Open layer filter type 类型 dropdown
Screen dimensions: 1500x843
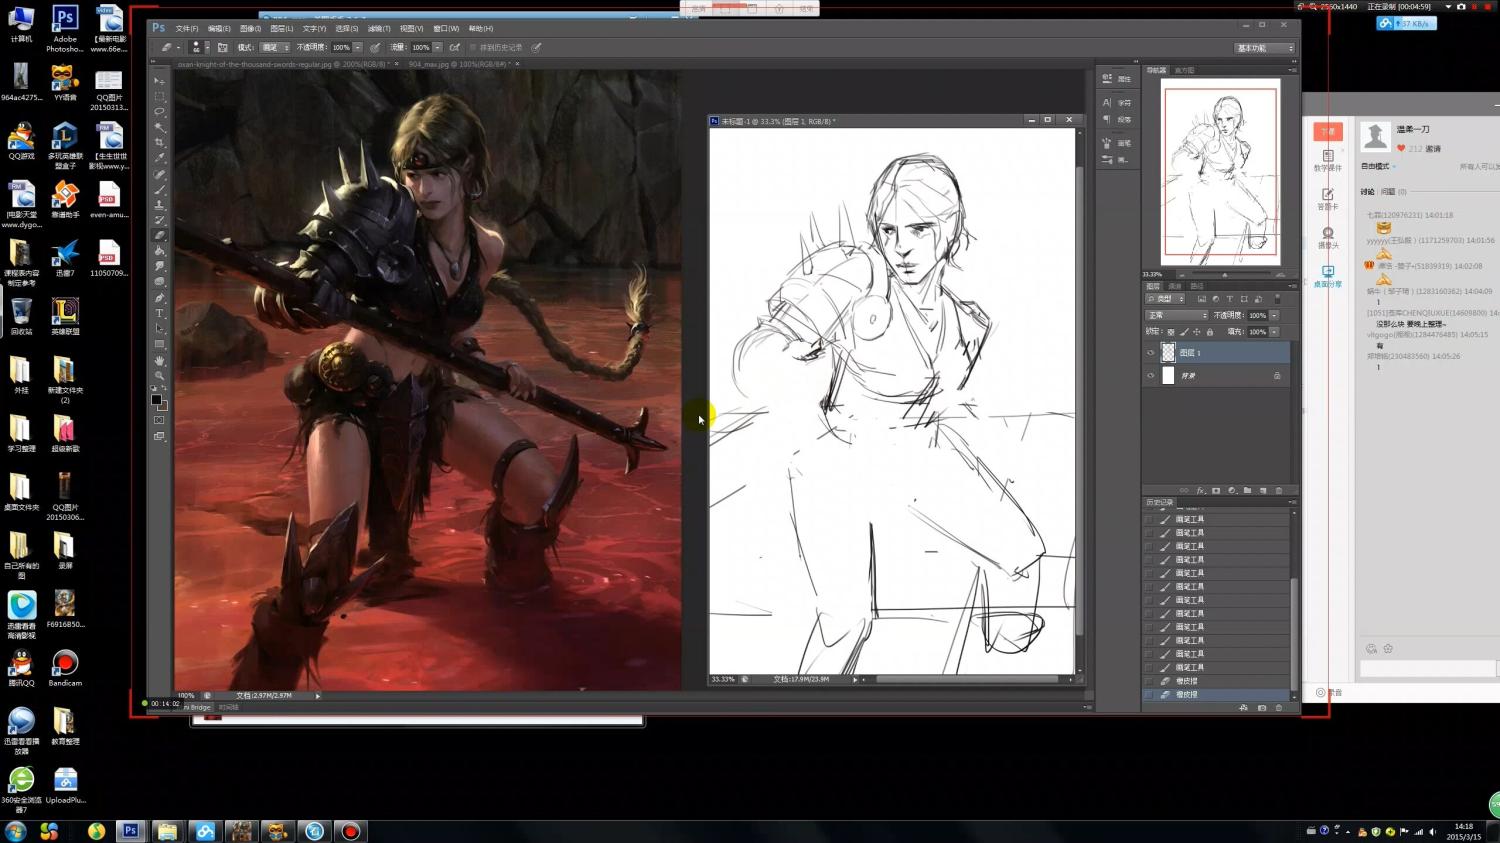pos(1165,299)
